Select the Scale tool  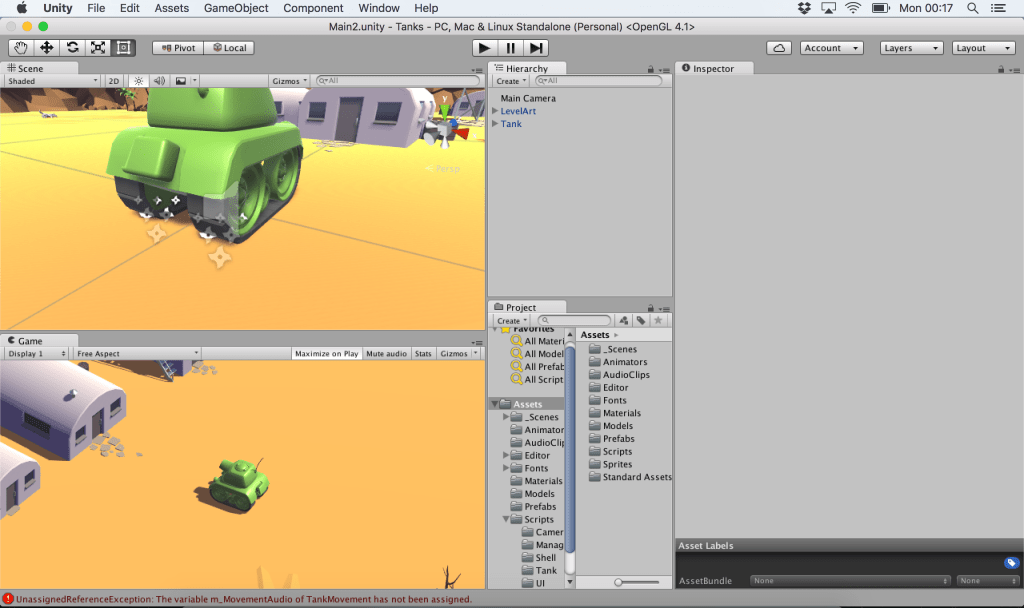[x=97, y=47]
